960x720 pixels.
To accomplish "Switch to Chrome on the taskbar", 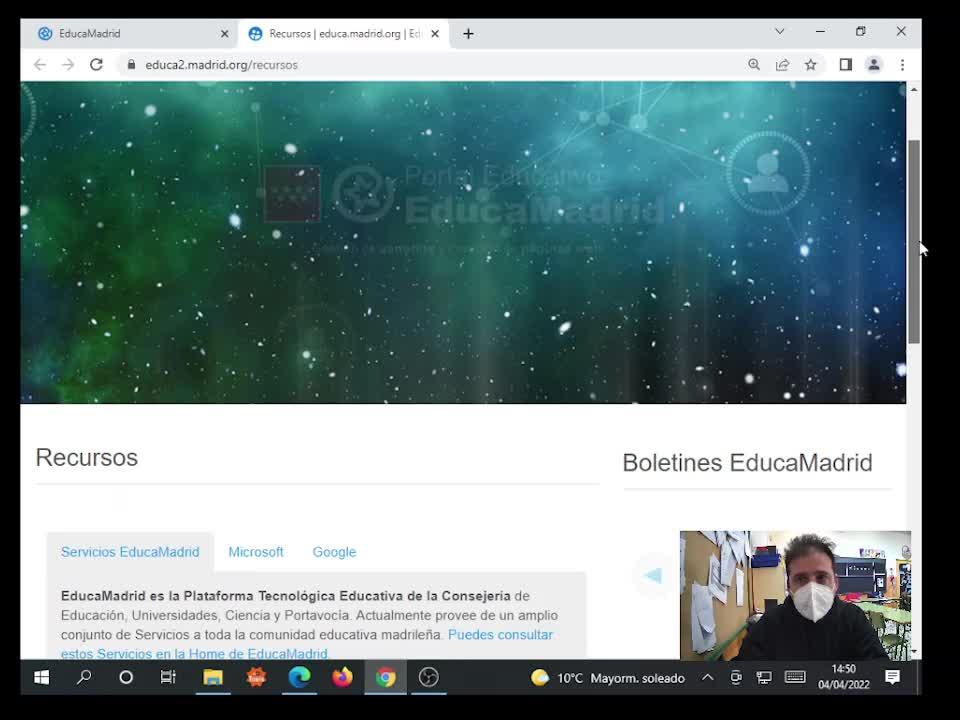I will (x=385, y=677).
